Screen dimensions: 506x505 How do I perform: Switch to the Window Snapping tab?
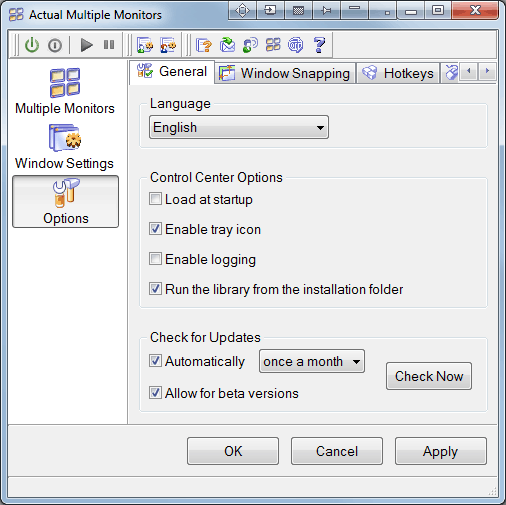click(x=285, y=73)
